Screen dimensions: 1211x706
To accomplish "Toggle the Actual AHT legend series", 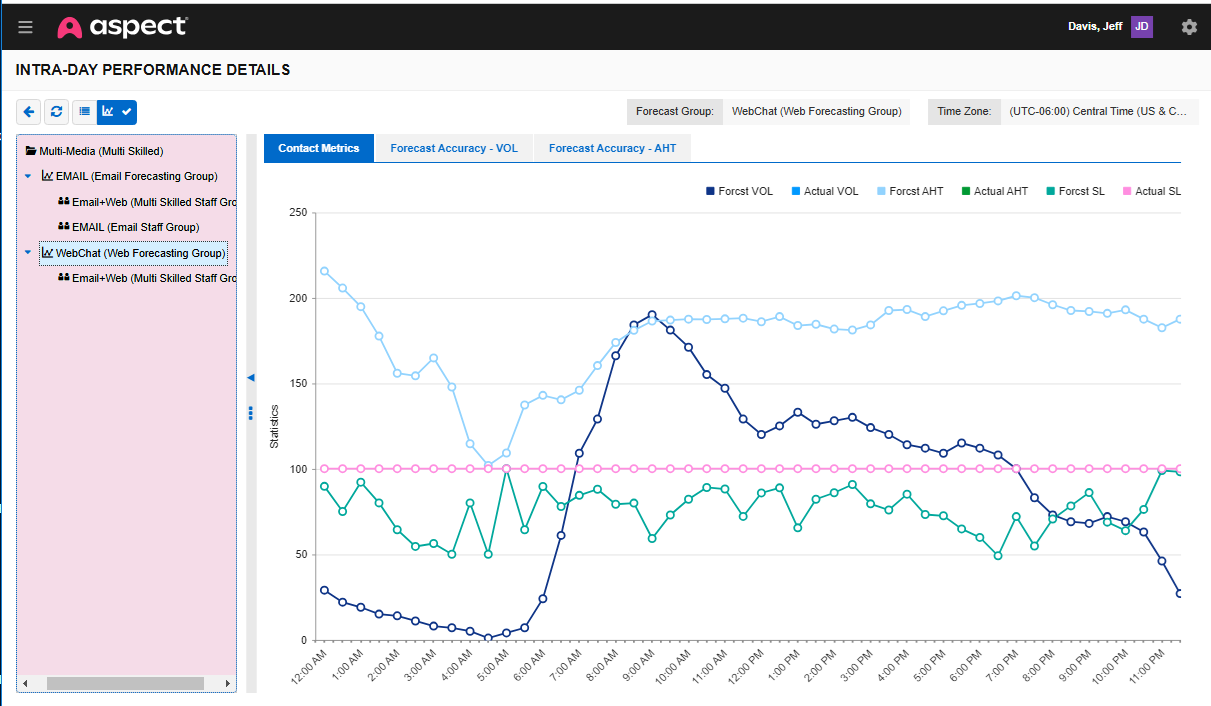I will tap(995, 190).
